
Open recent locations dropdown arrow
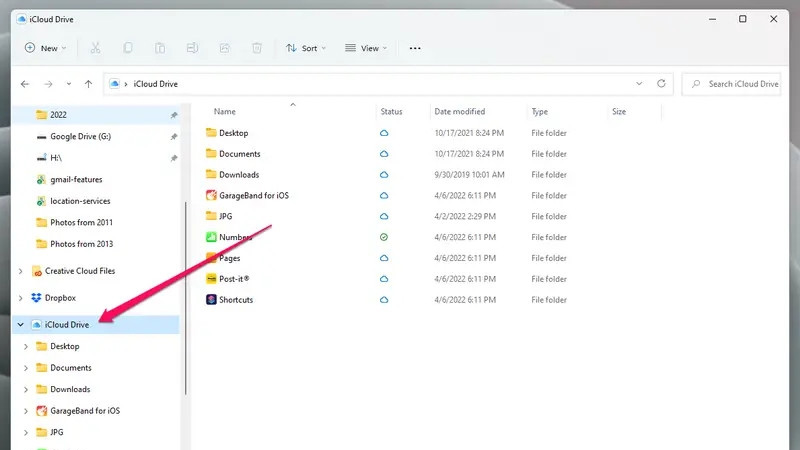click(68, 84)
